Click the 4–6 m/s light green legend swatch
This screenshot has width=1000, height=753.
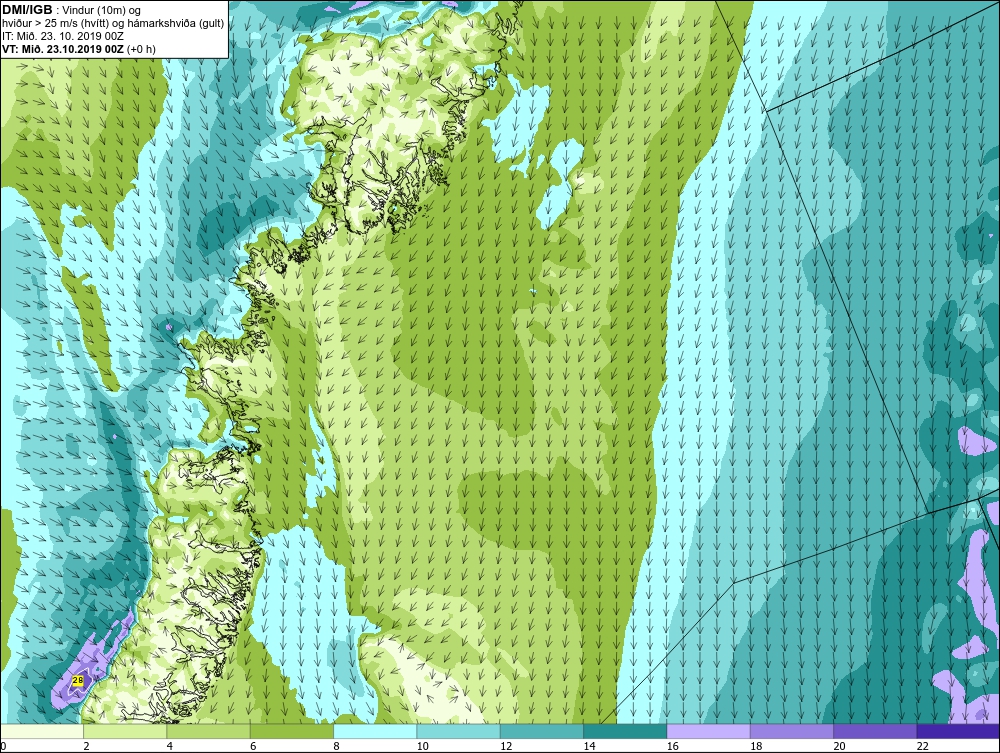209,731
